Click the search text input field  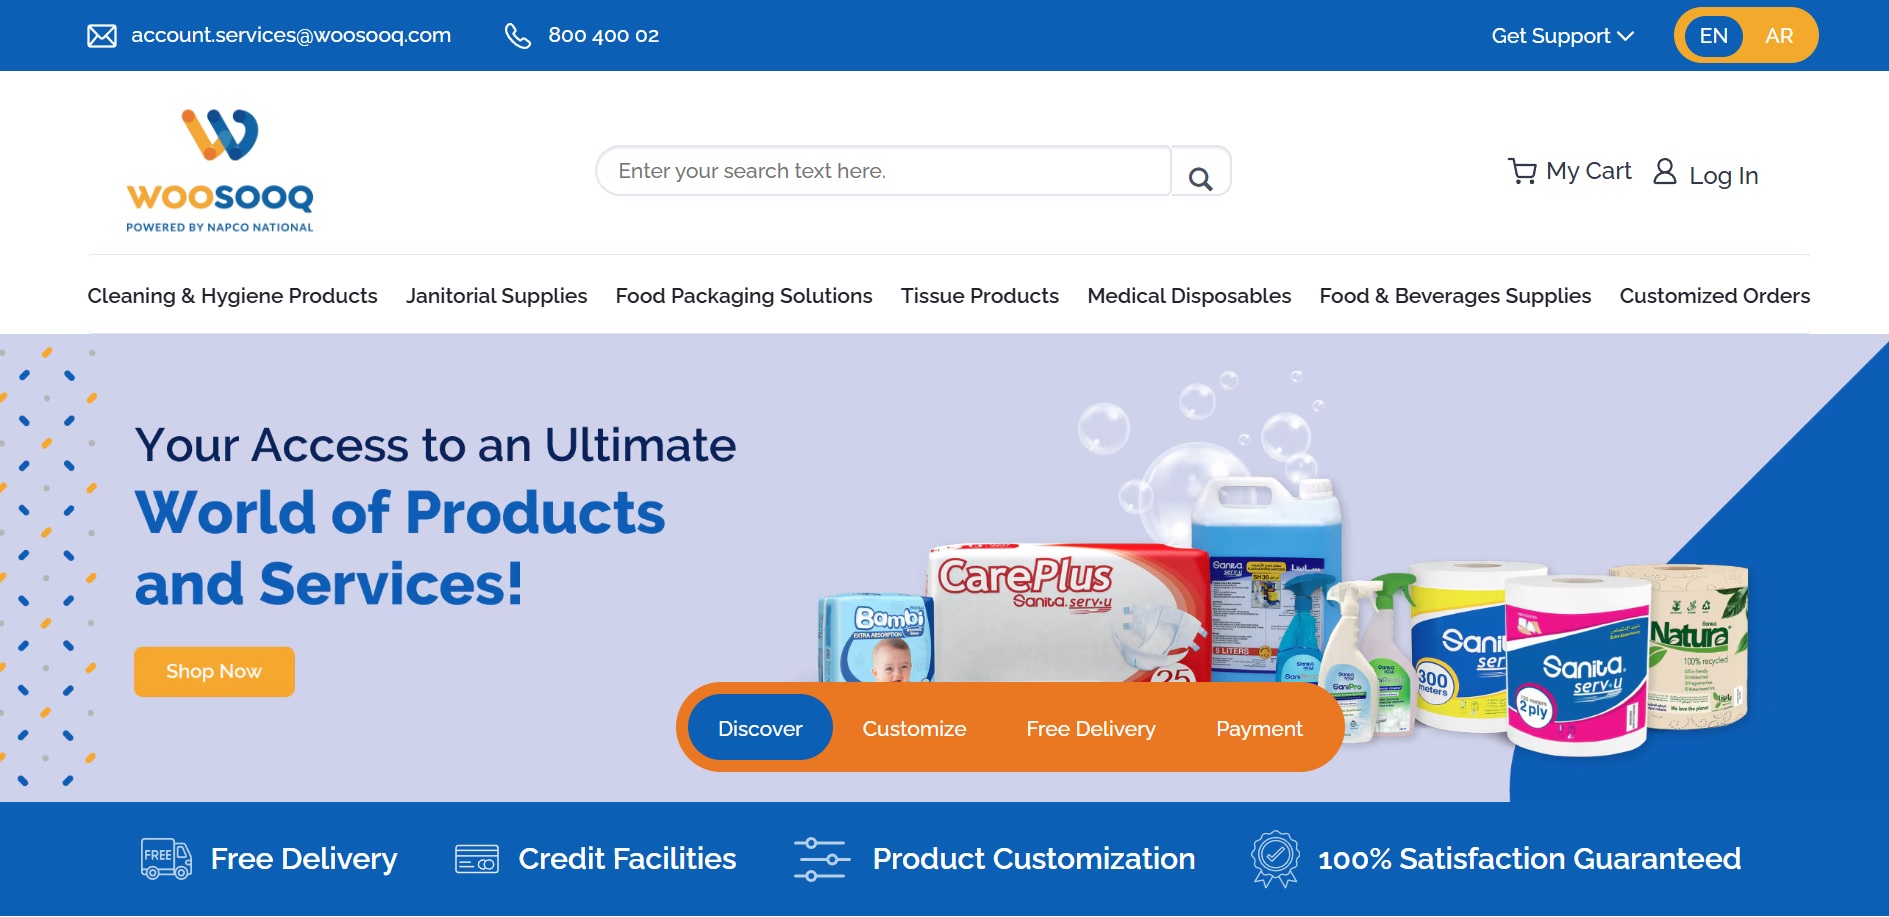point(884,171)
